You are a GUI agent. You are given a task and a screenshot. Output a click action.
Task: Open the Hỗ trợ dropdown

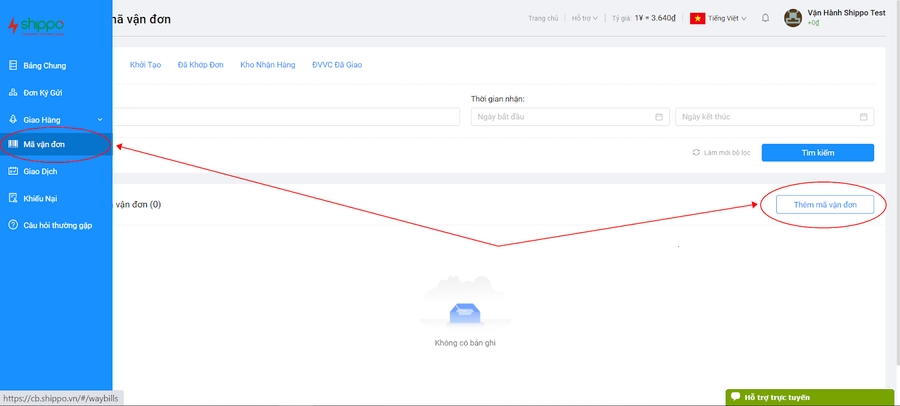pyautogui.click(x=584, y=18)
